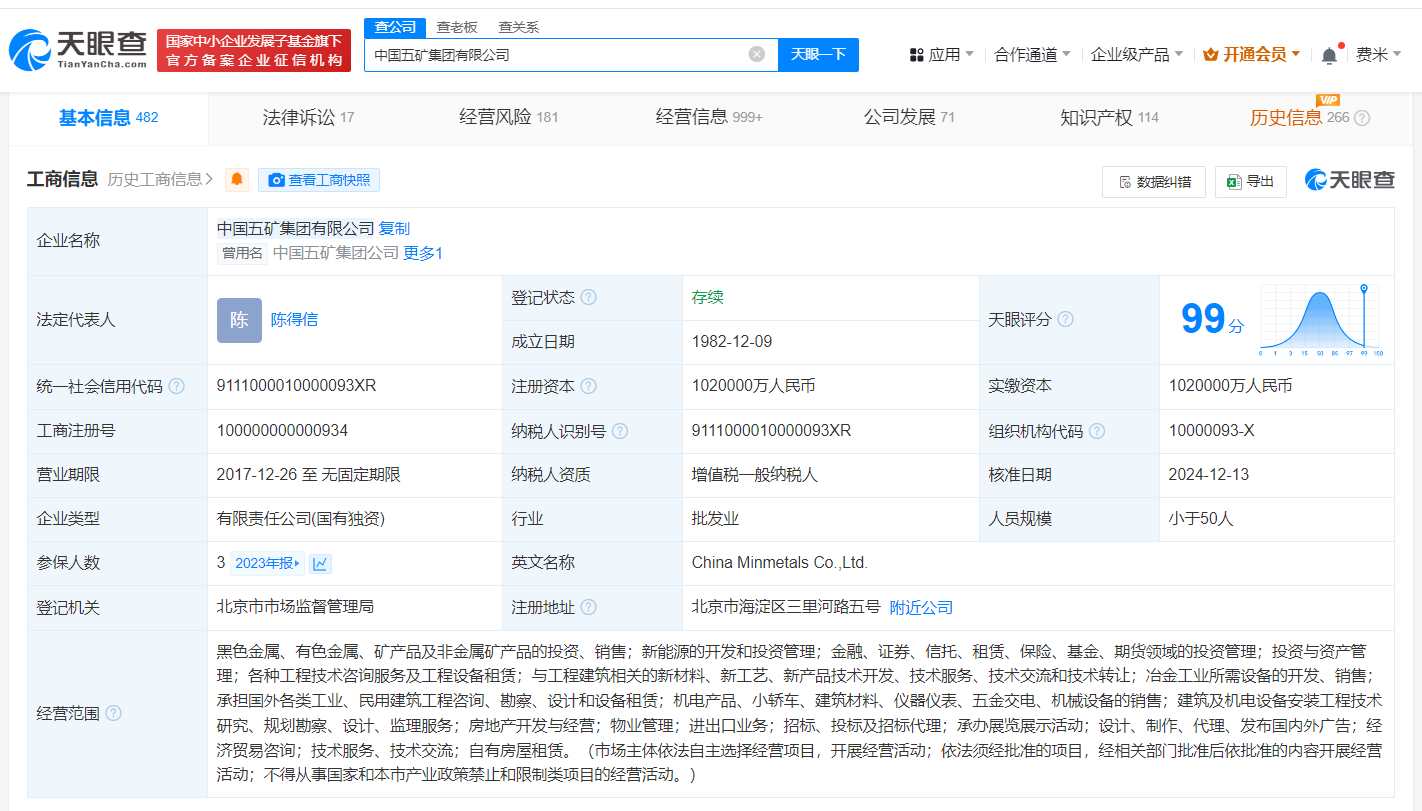This screenshot has width=1422, height=811.
Task: Click in the company name search field
Action: click(x=555, y=54)
